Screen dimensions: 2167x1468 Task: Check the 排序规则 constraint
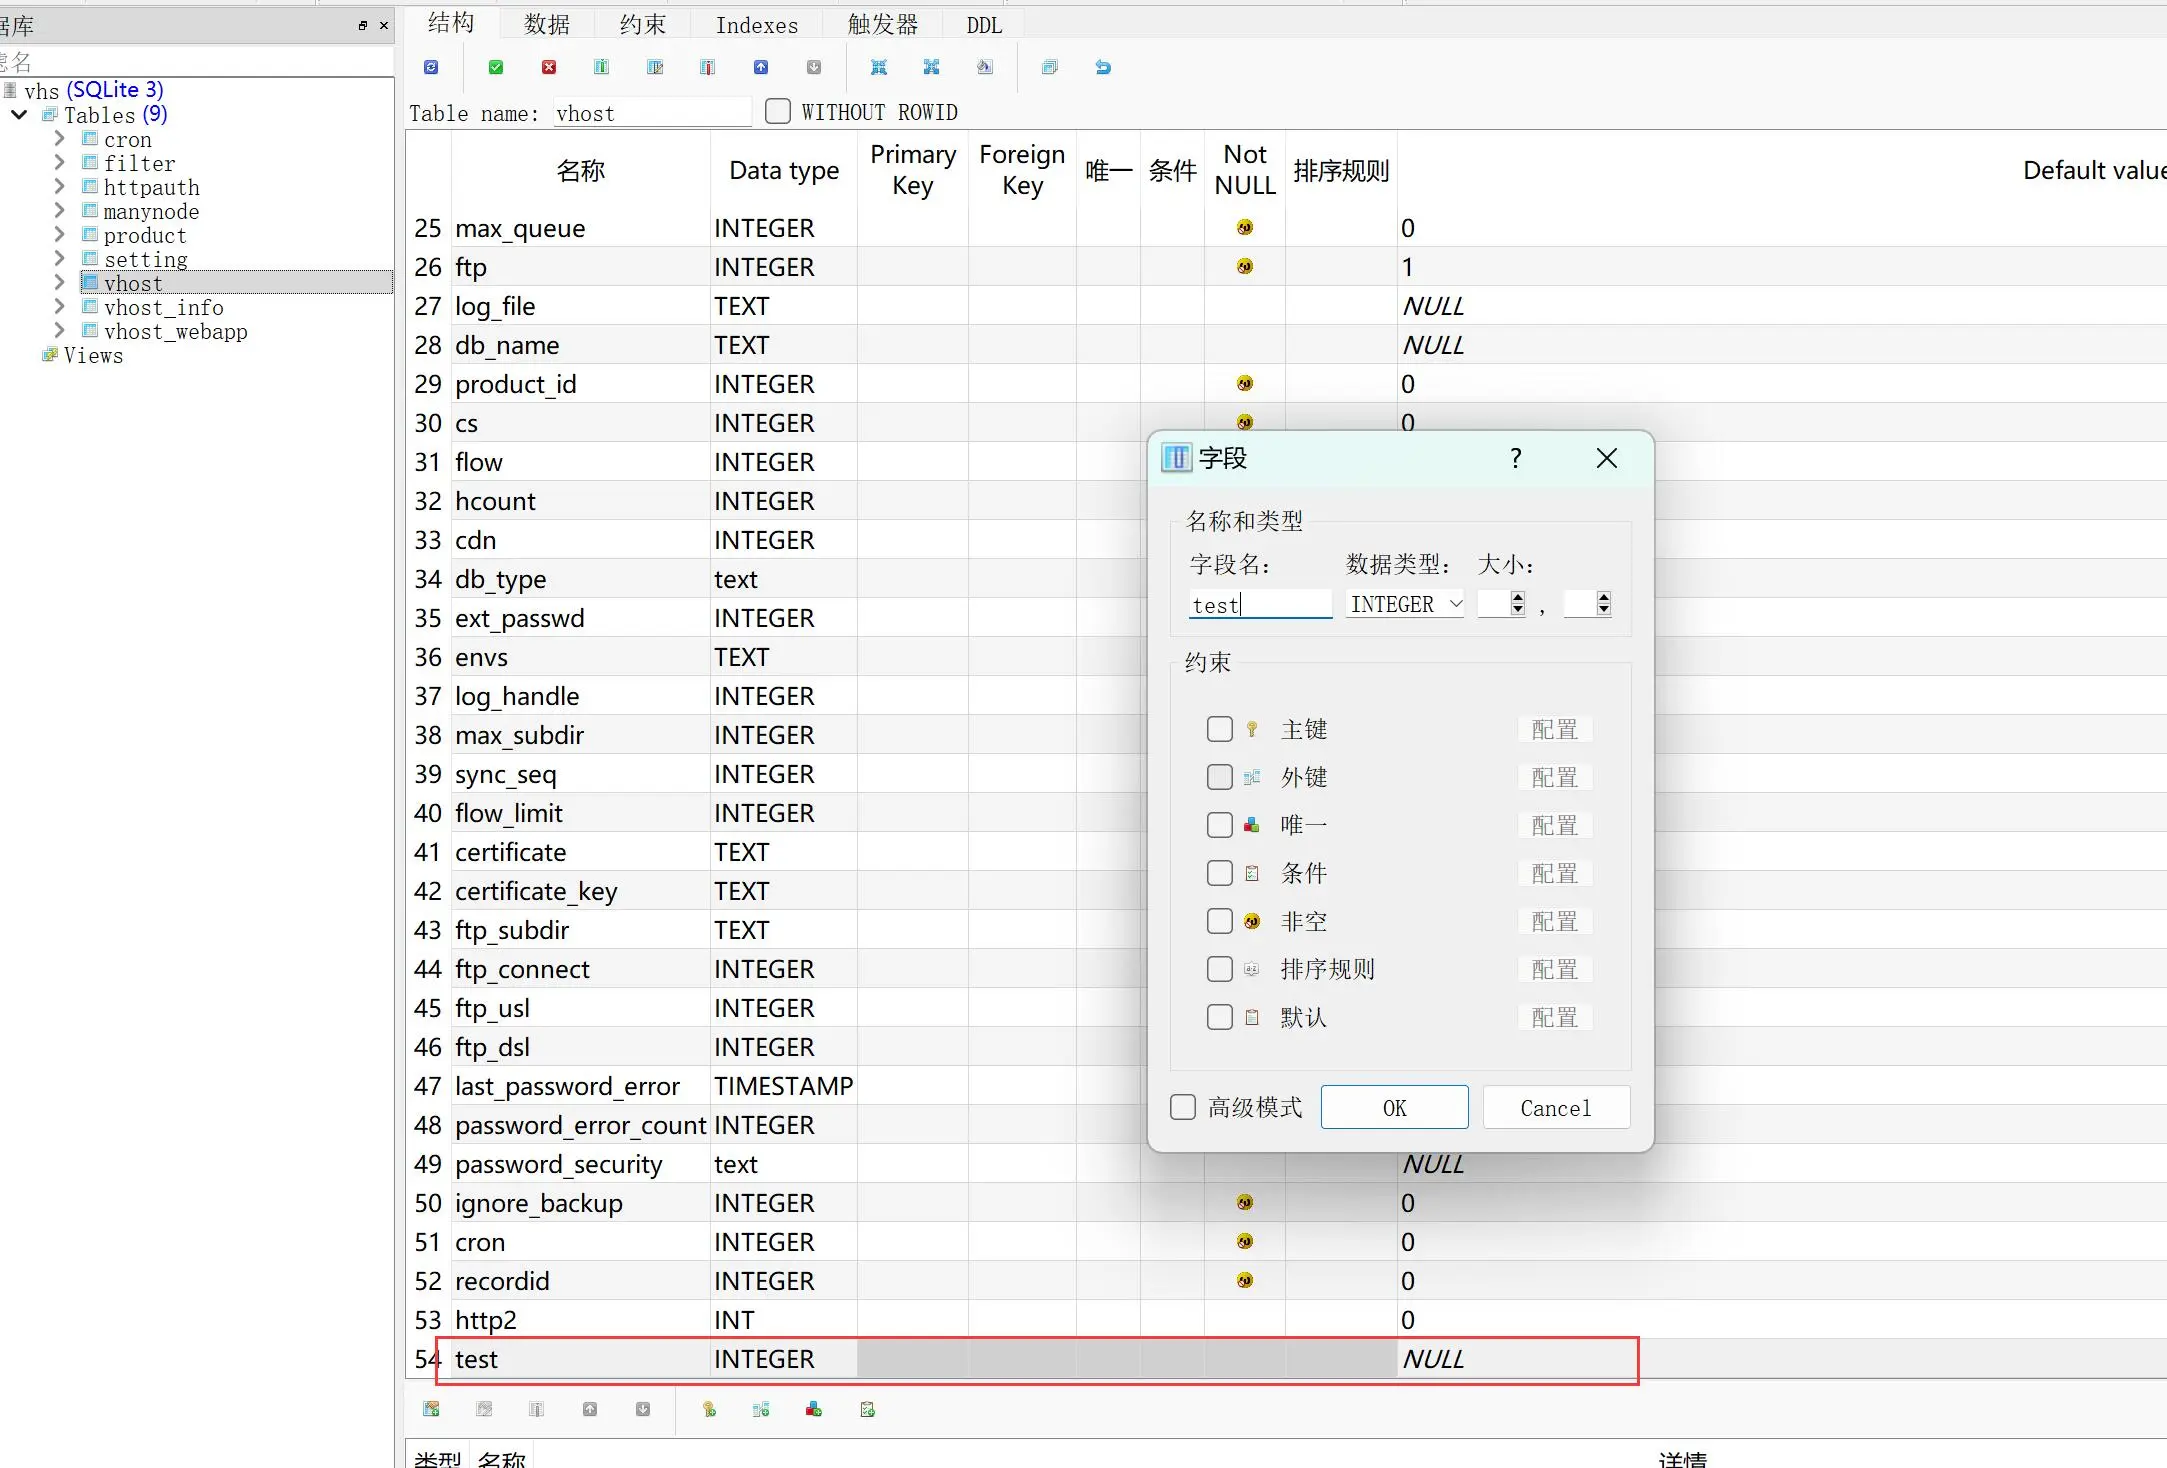pyautogui.click(x=1219, y=969)
